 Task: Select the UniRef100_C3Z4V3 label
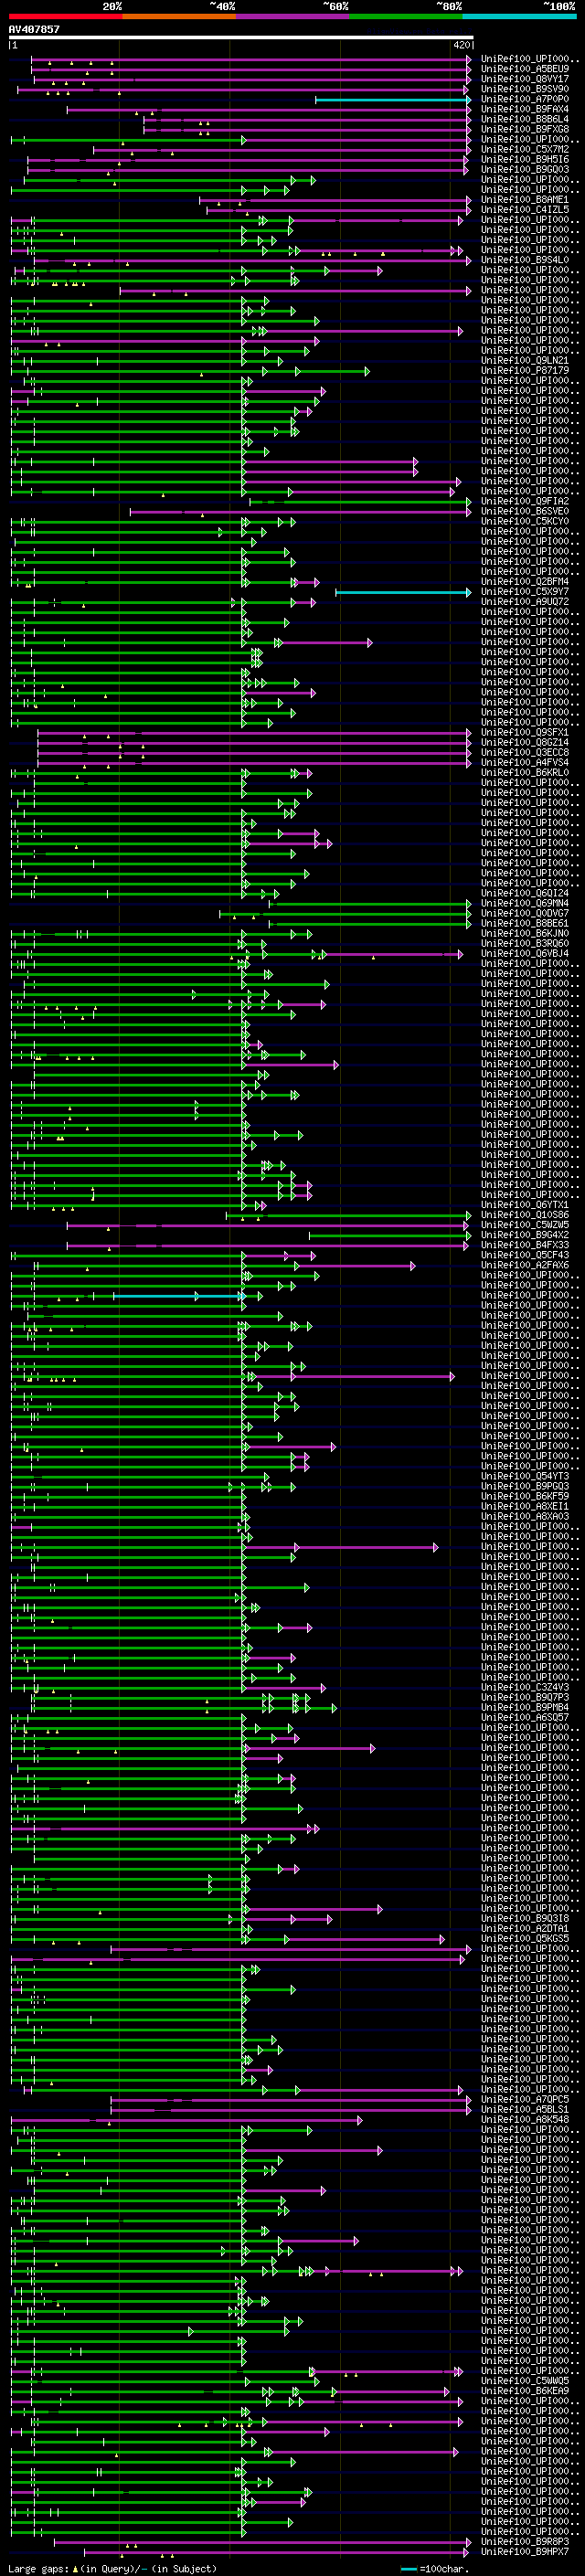[524, 1687]
